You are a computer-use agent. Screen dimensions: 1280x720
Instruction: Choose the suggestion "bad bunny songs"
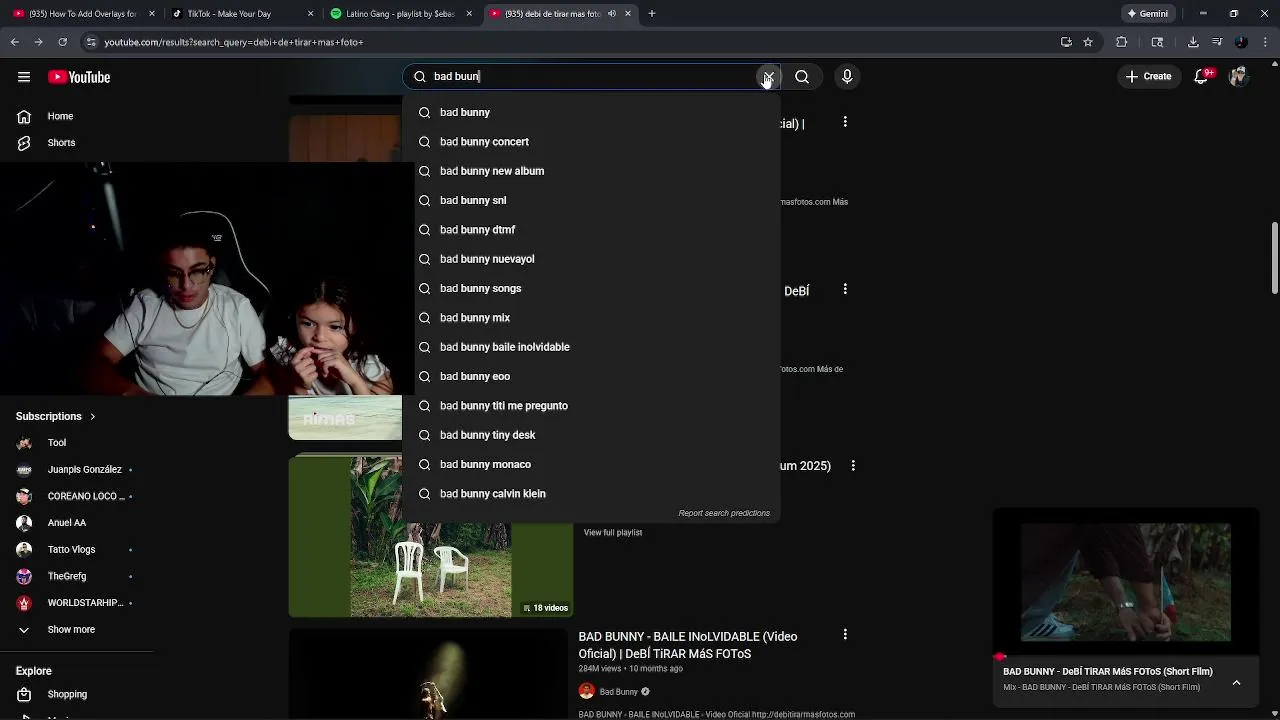click(590, 288)
